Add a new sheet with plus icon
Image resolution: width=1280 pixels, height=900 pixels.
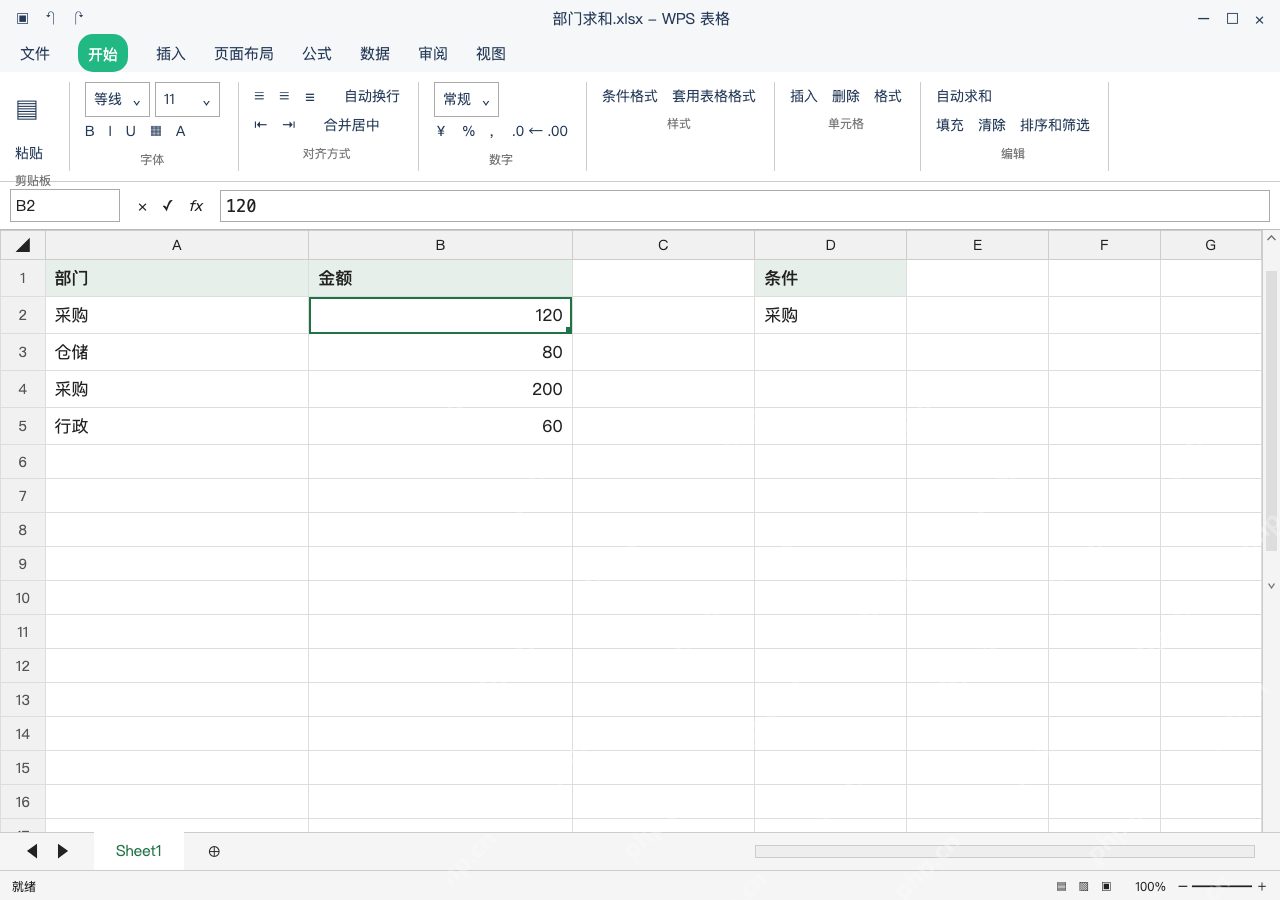click(x=214, y=851)
